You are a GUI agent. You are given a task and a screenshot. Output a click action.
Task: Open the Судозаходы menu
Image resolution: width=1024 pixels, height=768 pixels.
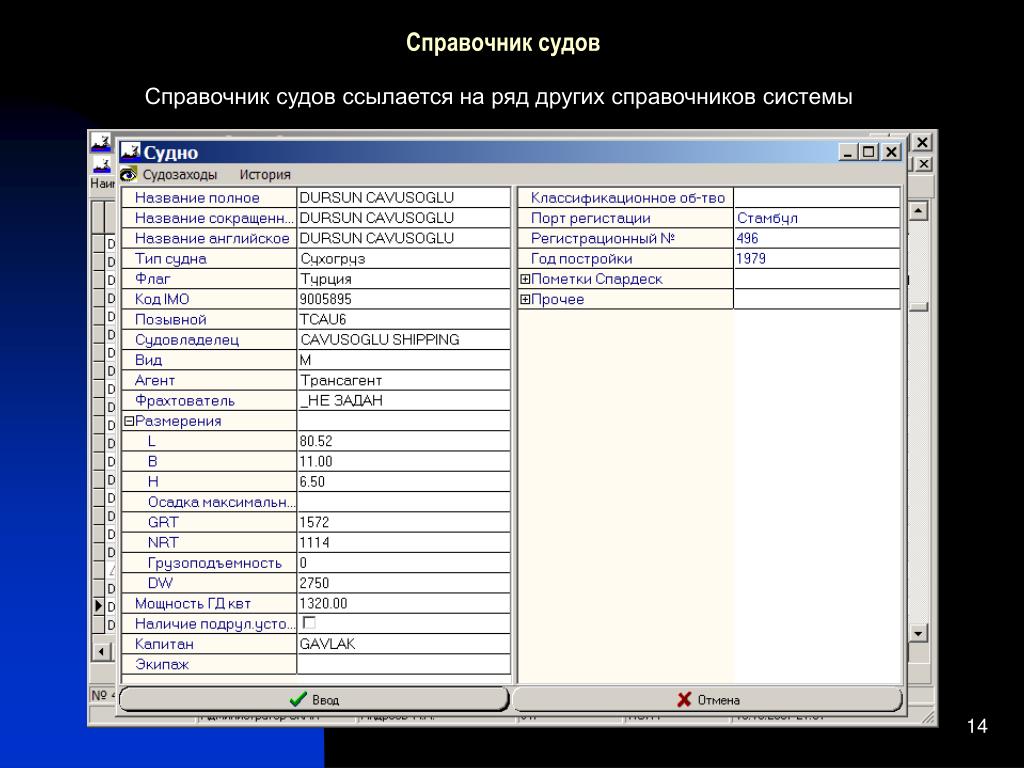180,174
